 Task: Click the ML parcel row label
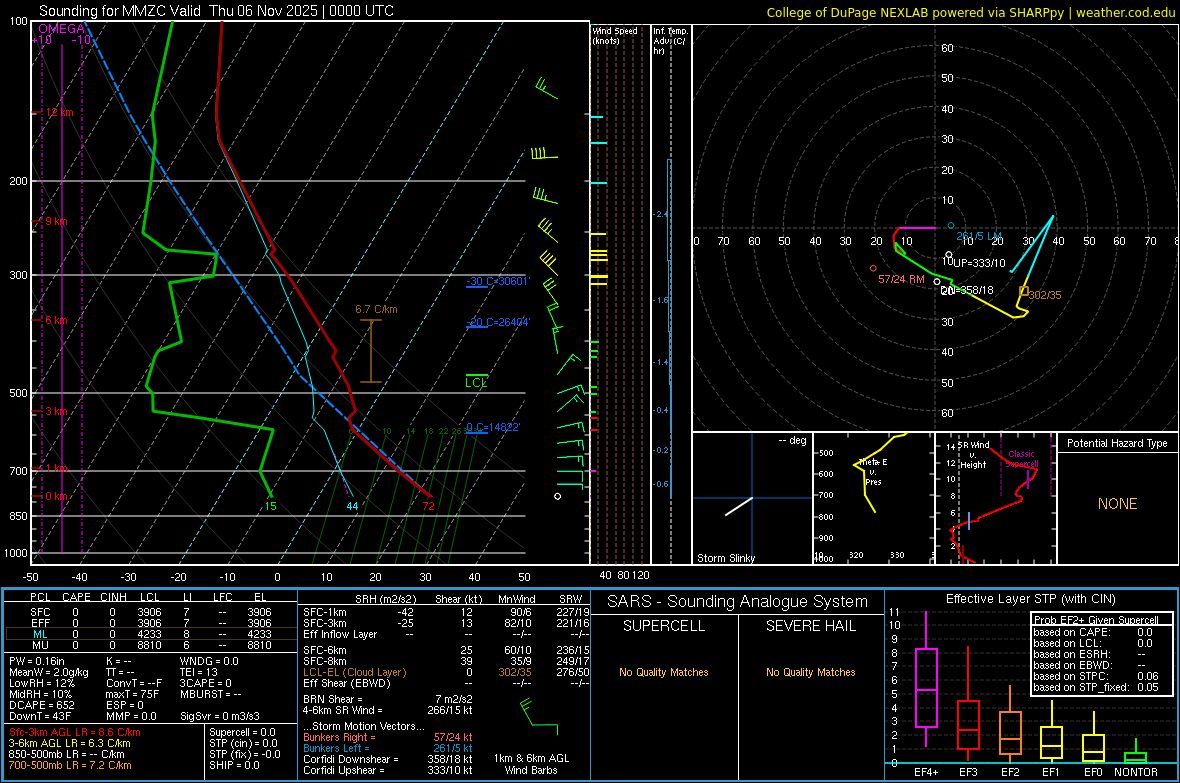coord(40,634)
